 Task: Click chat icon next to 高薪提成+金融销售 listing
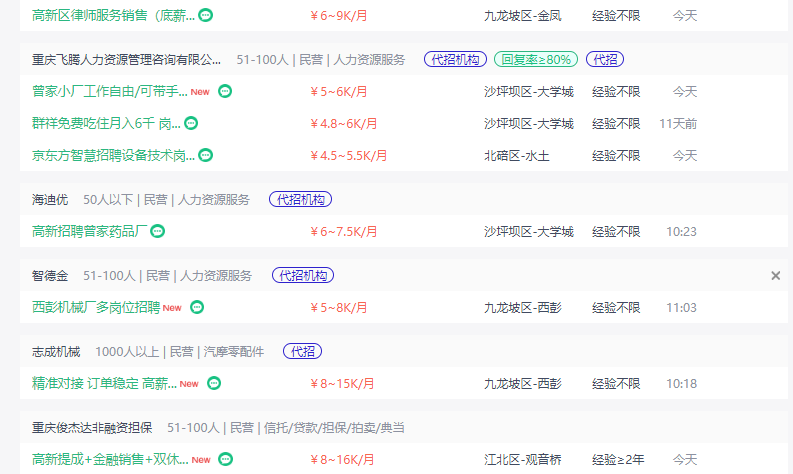click(226, 459)
